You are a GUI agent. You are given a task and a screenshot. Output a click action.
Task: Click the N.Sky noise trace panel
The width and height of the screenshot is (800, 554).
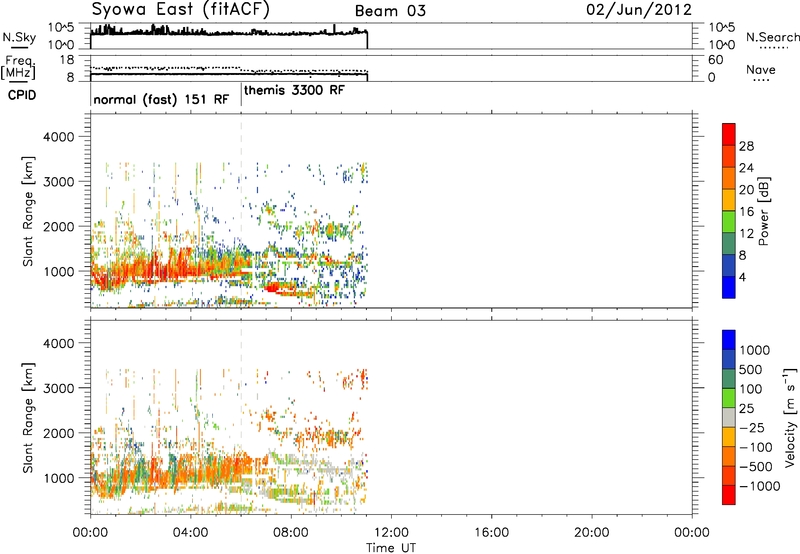pos(391,36)
